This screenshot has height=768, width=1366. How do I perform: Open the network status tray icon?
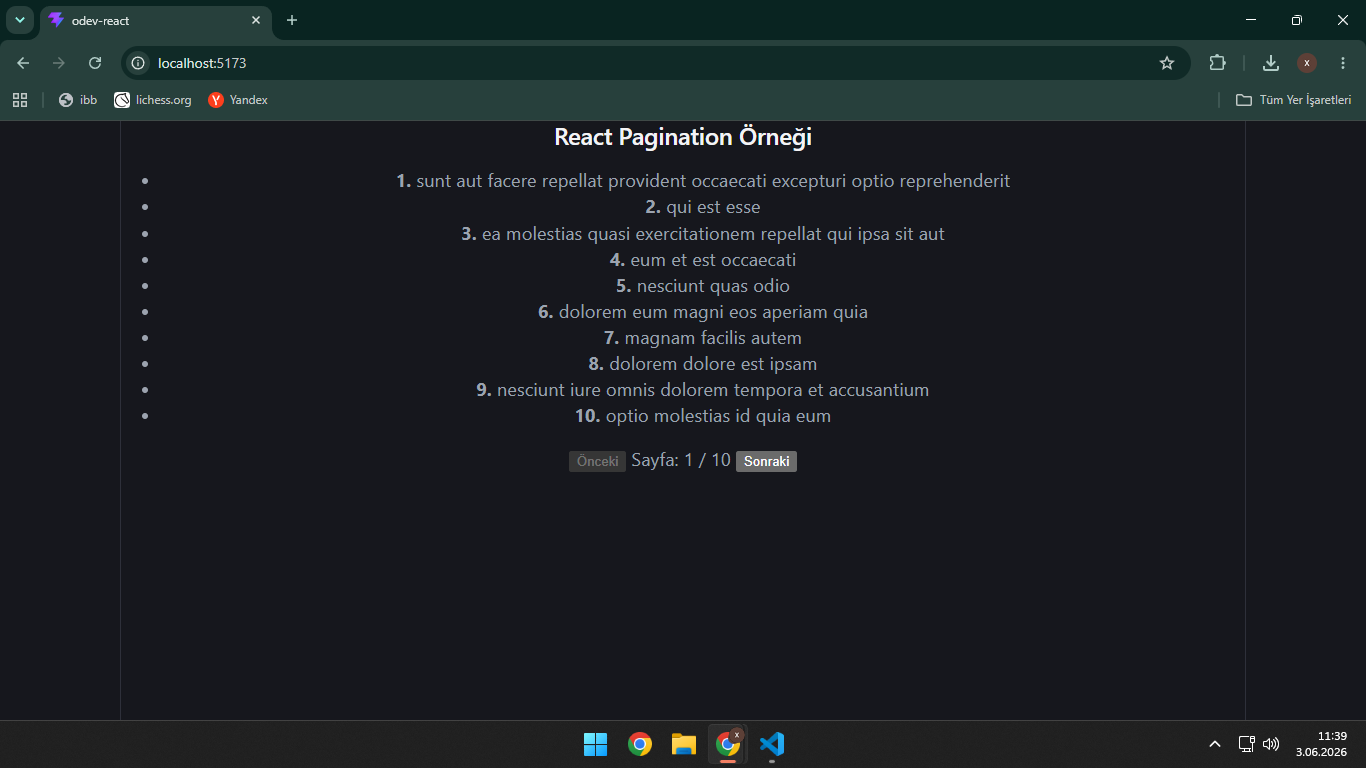coord(1246,744)
